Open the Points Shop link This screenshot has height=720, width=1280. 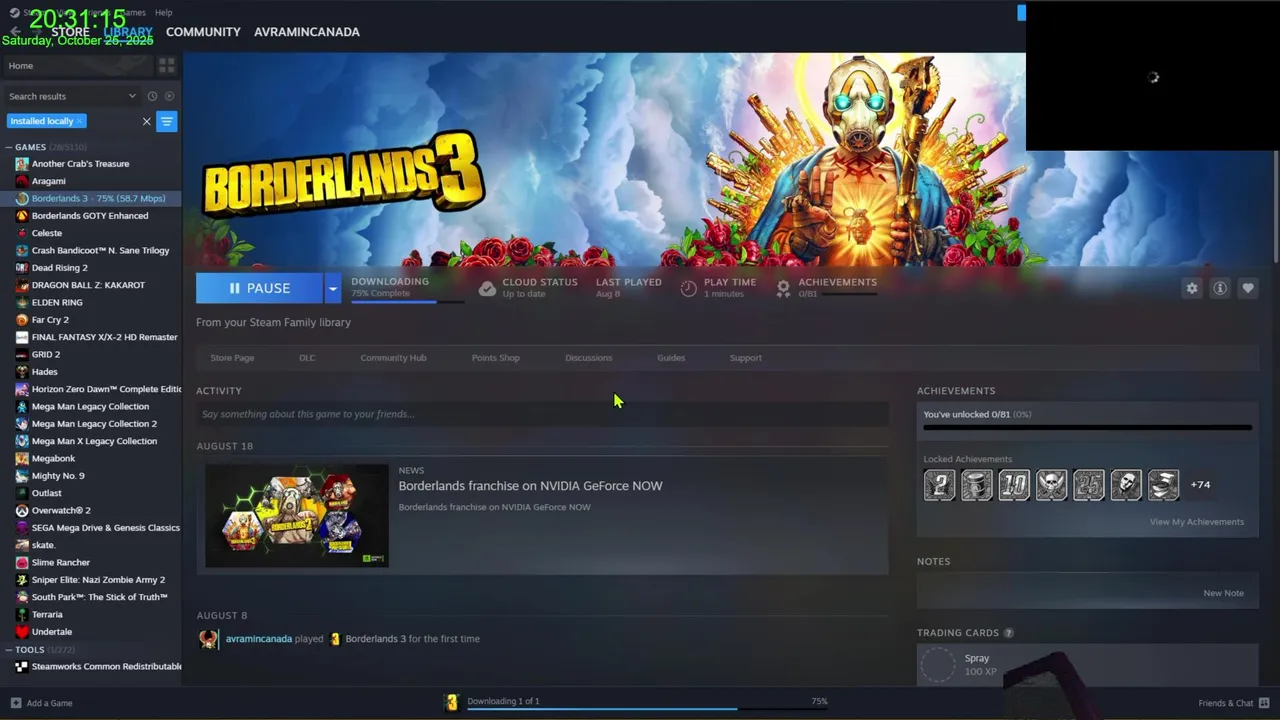point(495,358)
